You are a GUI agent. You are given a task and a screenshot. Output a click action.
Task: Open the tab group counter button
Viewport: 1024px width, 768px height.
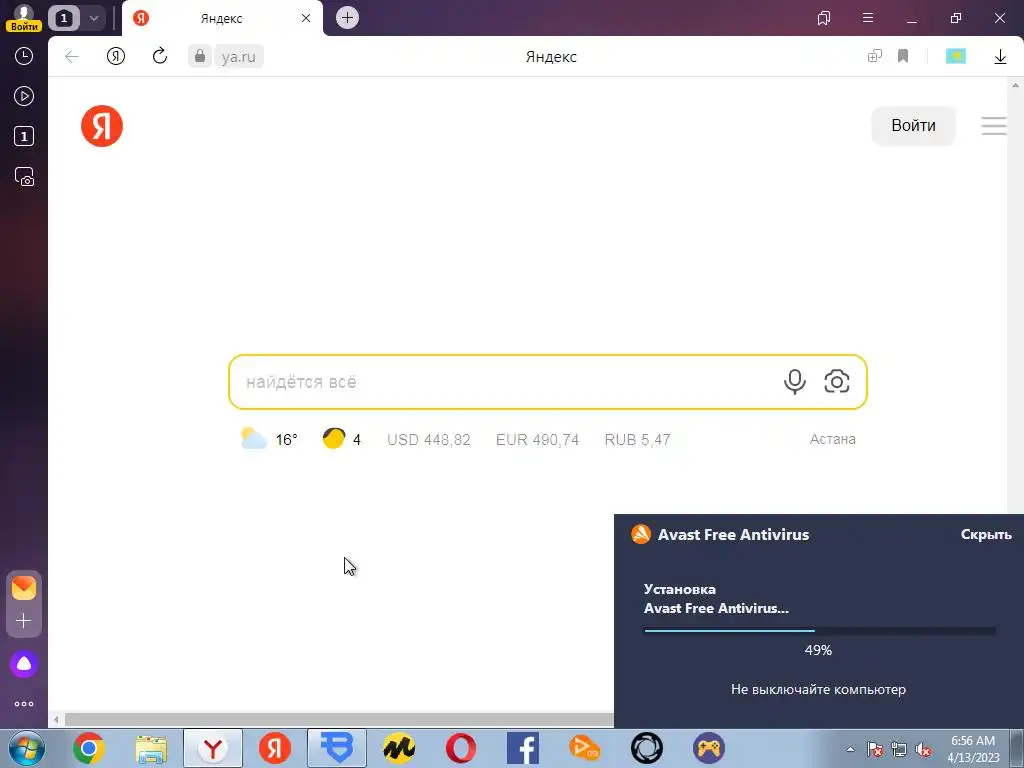[64, 18]
